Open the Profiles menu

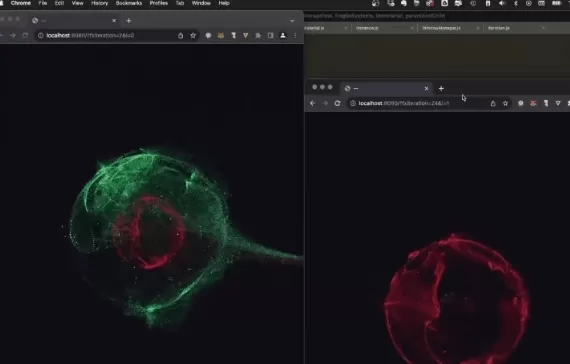coord(159,3)
